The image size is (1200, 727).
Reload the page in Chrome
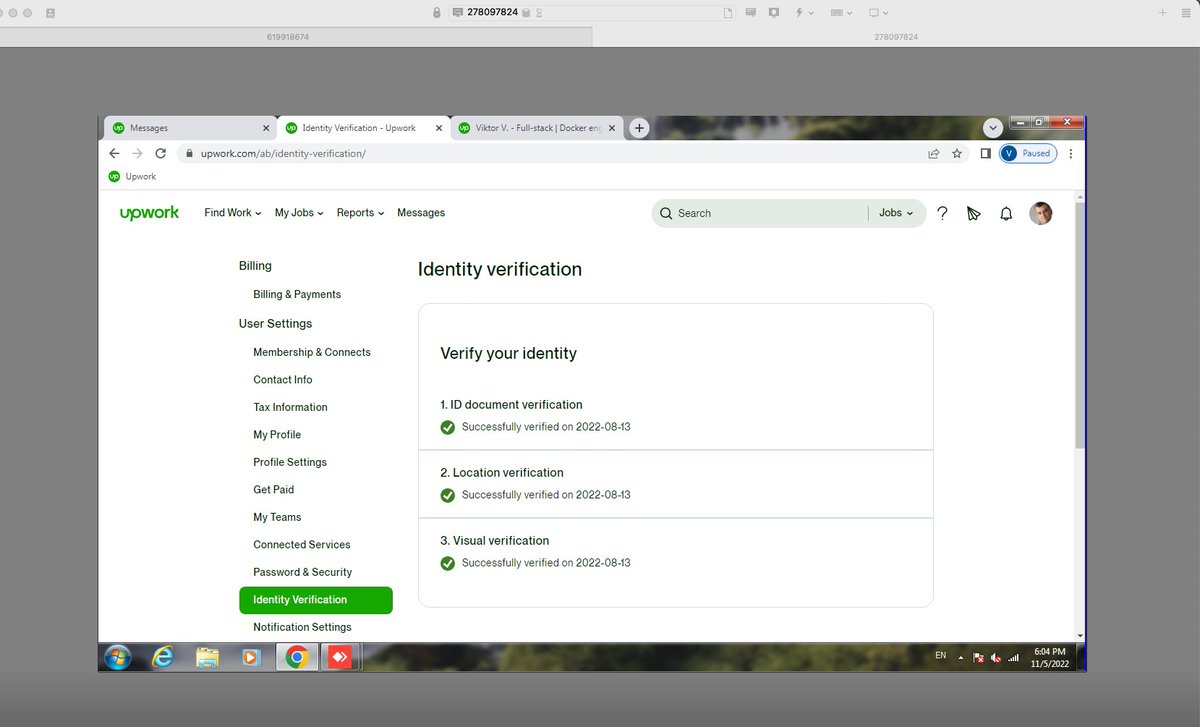click(x=160, y=154)
